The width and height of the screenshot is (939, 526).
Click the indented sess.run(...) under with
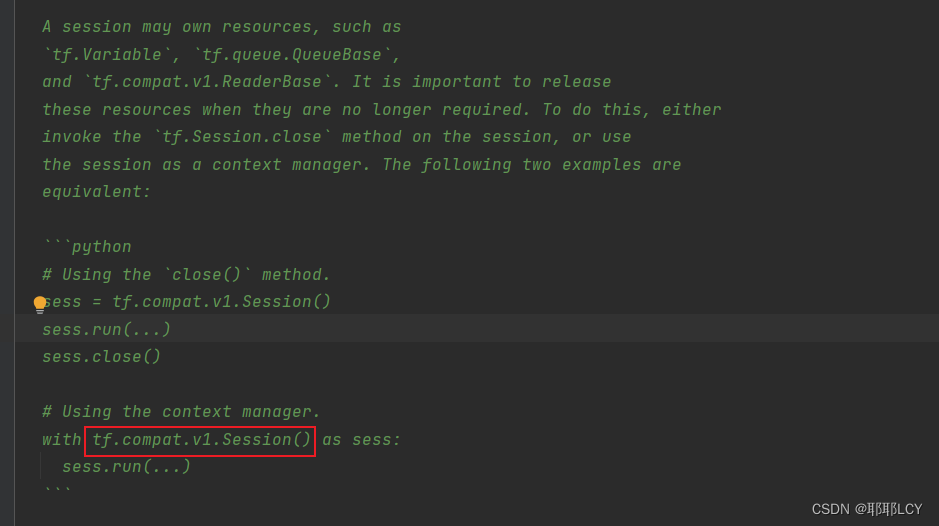click(126, 466)
